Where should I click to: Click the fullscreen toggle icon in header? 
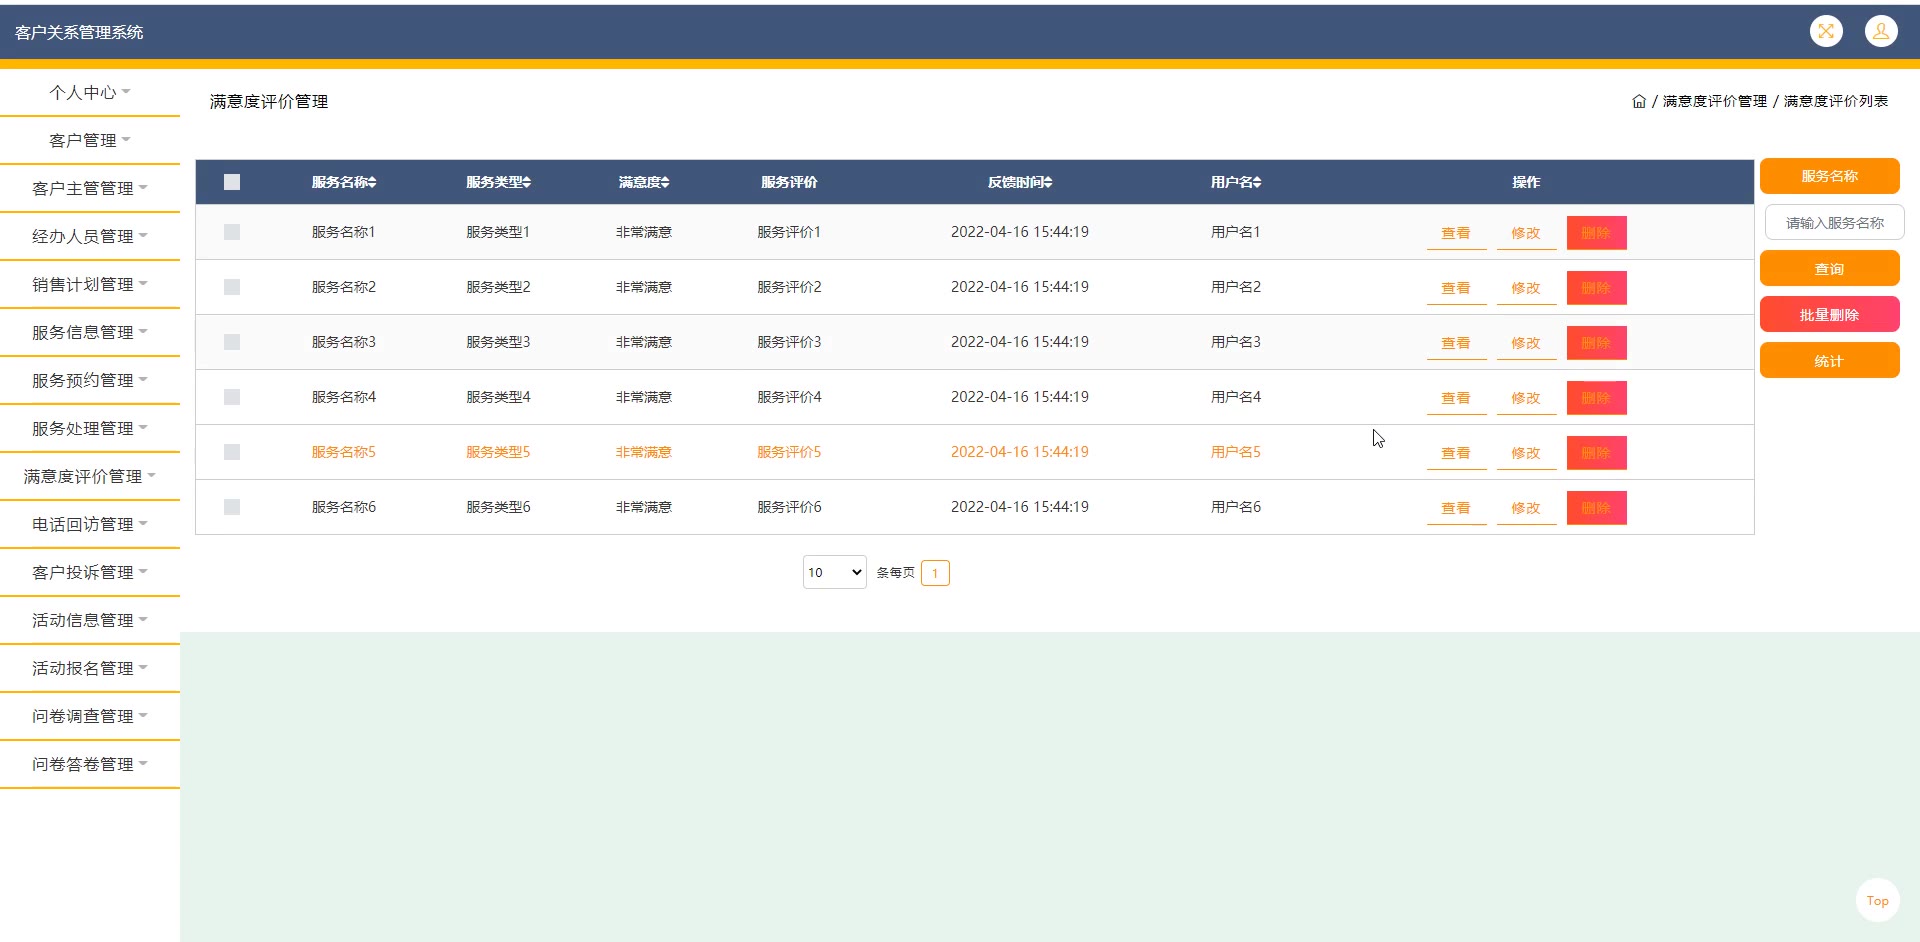(1826, 31)
